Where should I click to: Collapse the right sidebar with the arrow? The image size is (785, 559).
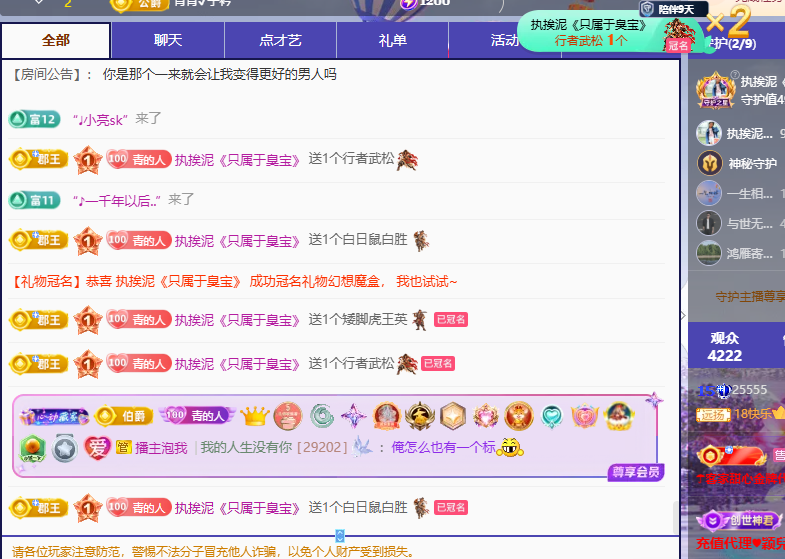[x=683, y=315]
